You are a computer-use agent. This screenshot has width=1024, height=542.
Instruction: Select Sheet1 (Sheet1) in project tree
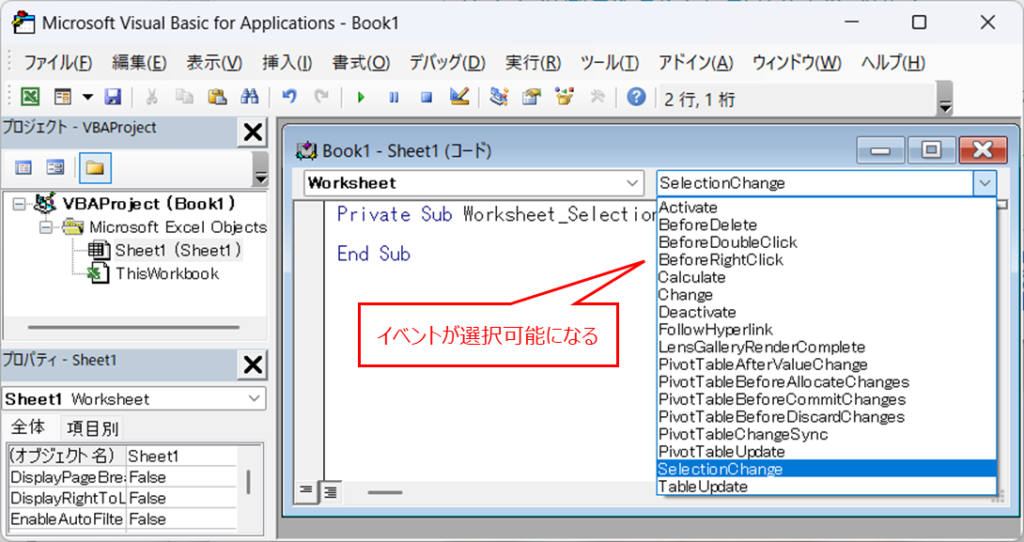pos(178,250)
